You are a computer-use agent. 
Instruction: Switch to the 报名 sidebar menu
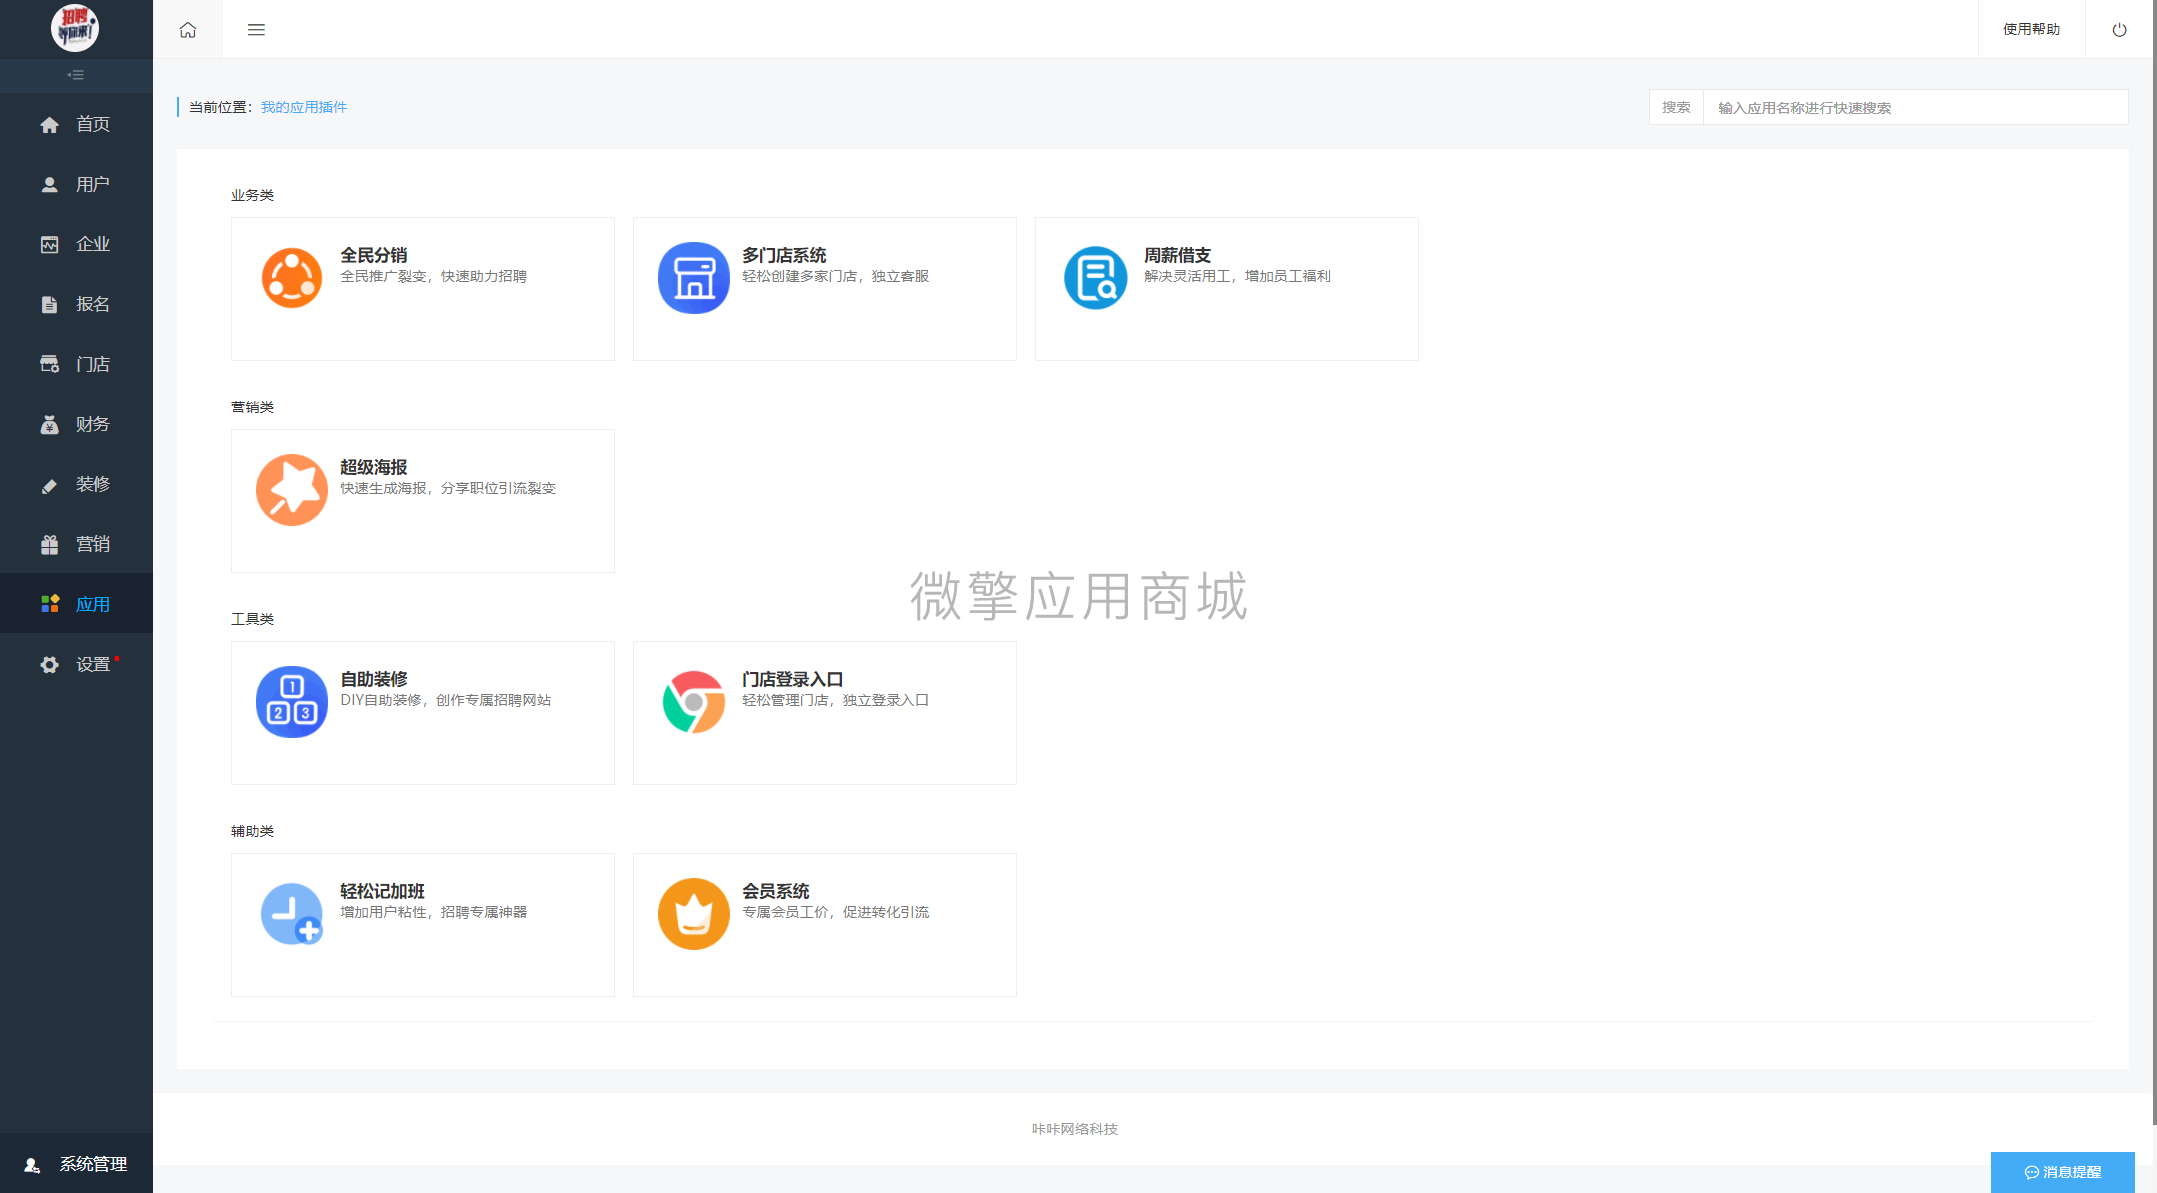[x=76, y=303]
